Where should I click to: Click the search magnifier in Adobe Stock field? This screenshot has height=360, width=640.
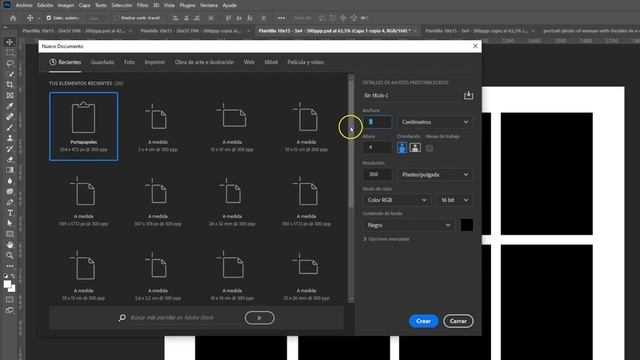[x=122, y=318]
